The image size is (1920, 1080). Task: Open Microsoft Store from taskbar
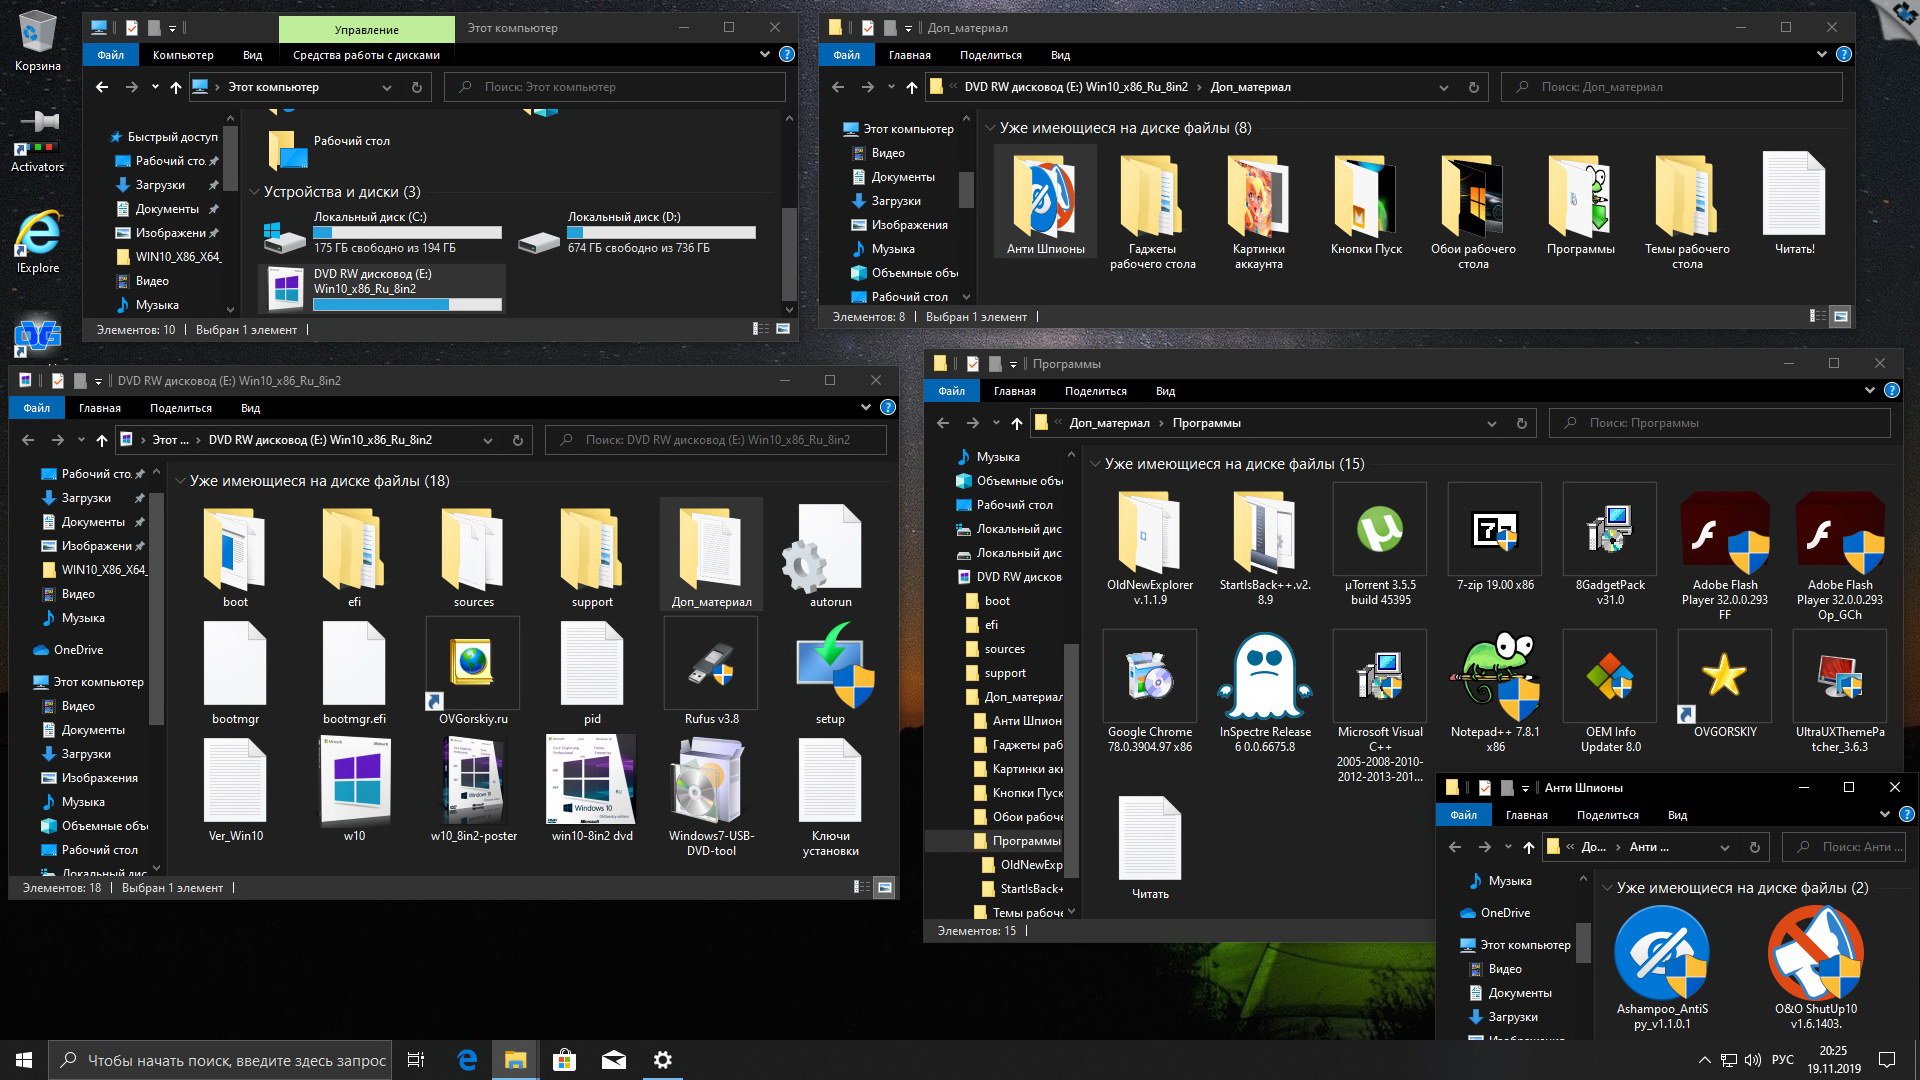pos(564,1060)
